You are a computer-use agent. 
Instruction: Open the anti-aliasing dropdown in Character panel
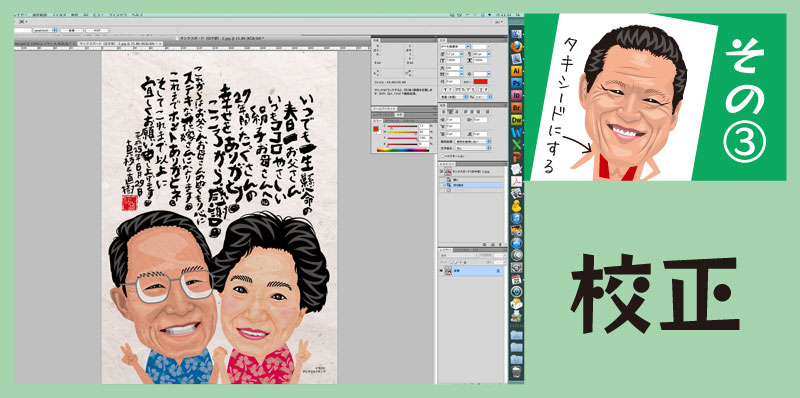click(x=484, y=97)
